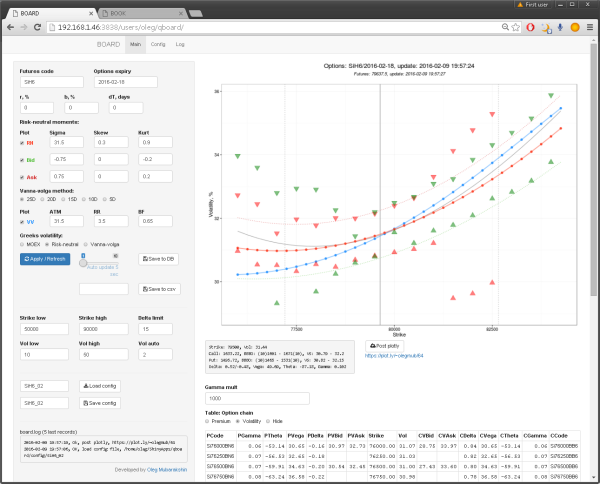Click the Save to csv button
The image size is (600, 484).
tap(159, 289)
